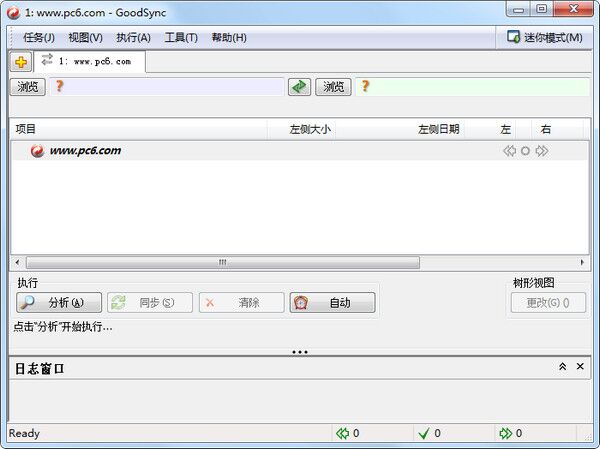Click the left orange question mark icon
Screen dimensions: 600x449
[59, 86]
